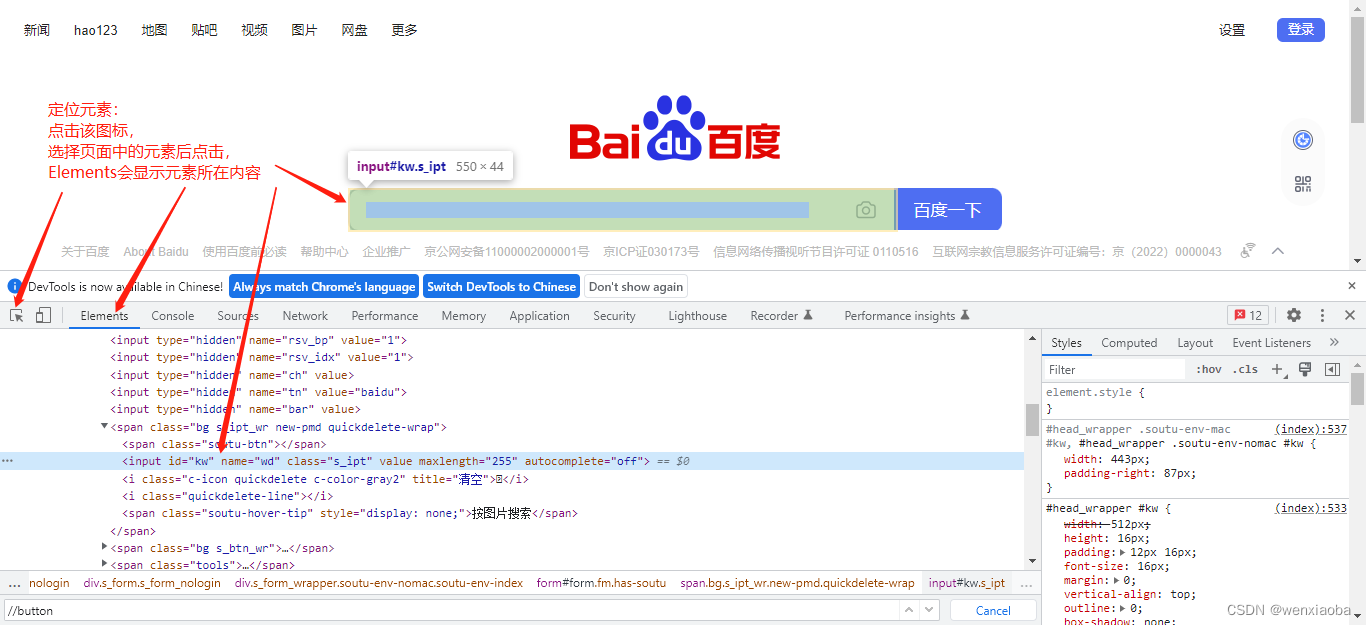This screenshot has height=625, width=1366.
Task: Click the footer accessibility icon next to license
Action: click(1248, 251)
